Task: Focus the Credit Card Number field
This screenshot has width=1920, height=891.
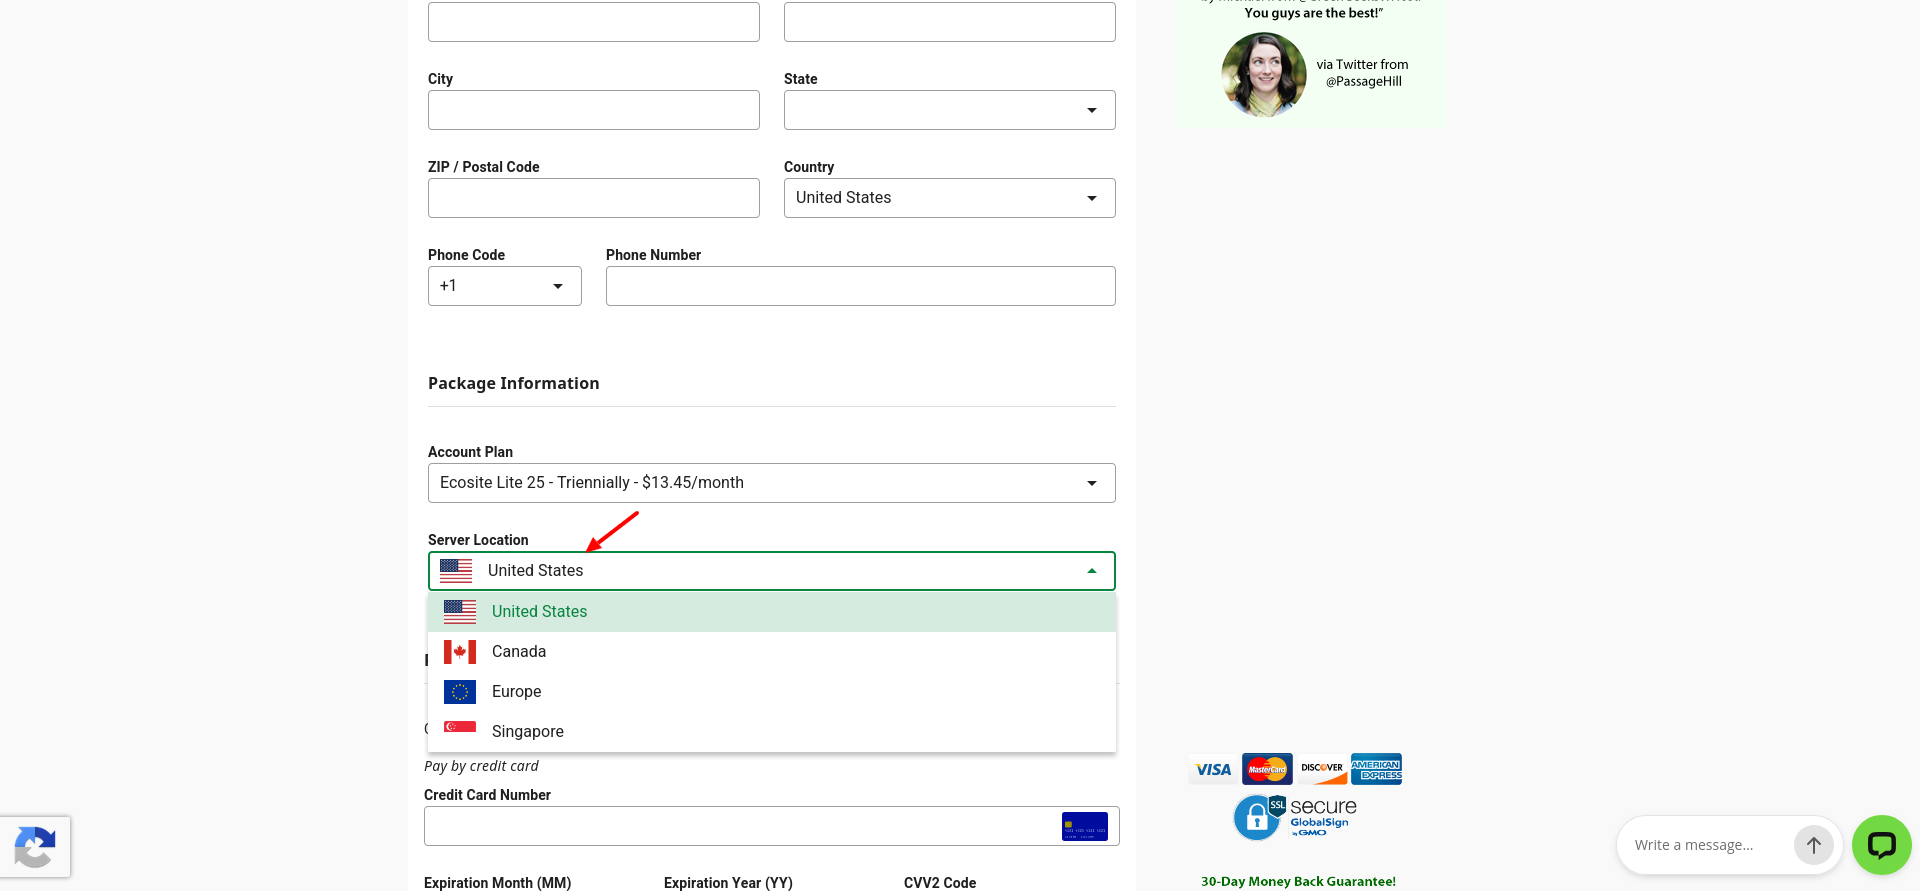Action: (x=772, y=826)
